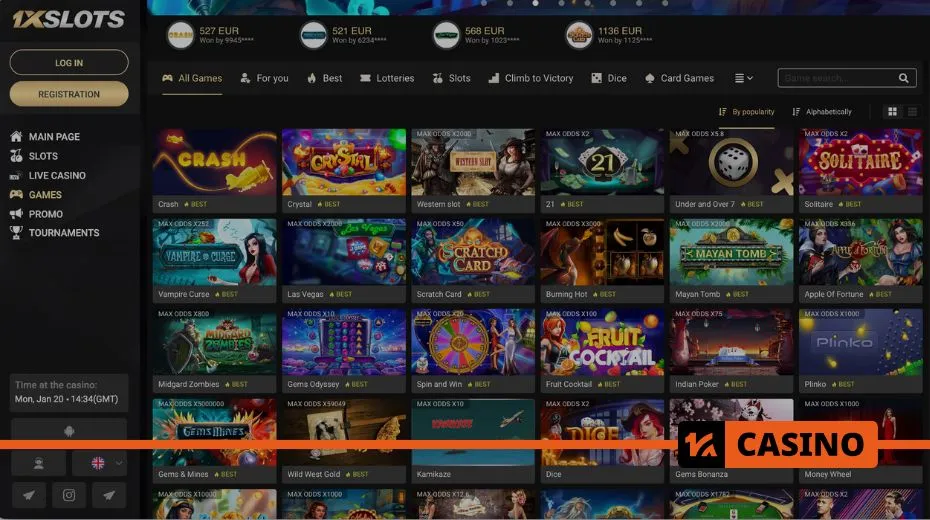The image size is (930, 520).
Task: Open the Burning Hot game
Action: tap(602, 260)
